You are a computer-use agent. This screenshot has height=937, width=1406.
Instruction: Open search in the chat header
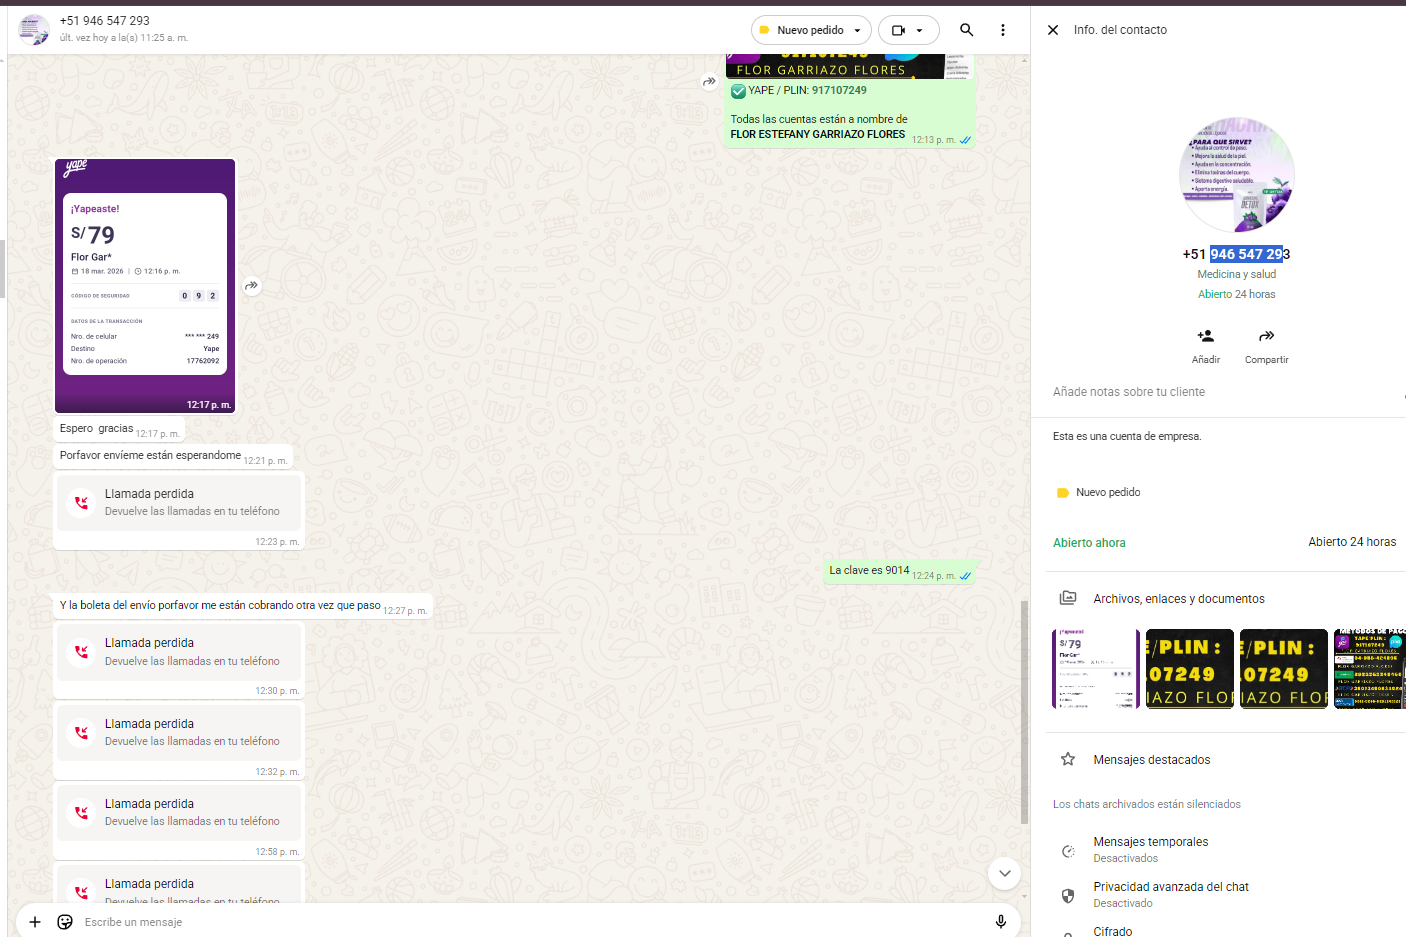(966, 30)
